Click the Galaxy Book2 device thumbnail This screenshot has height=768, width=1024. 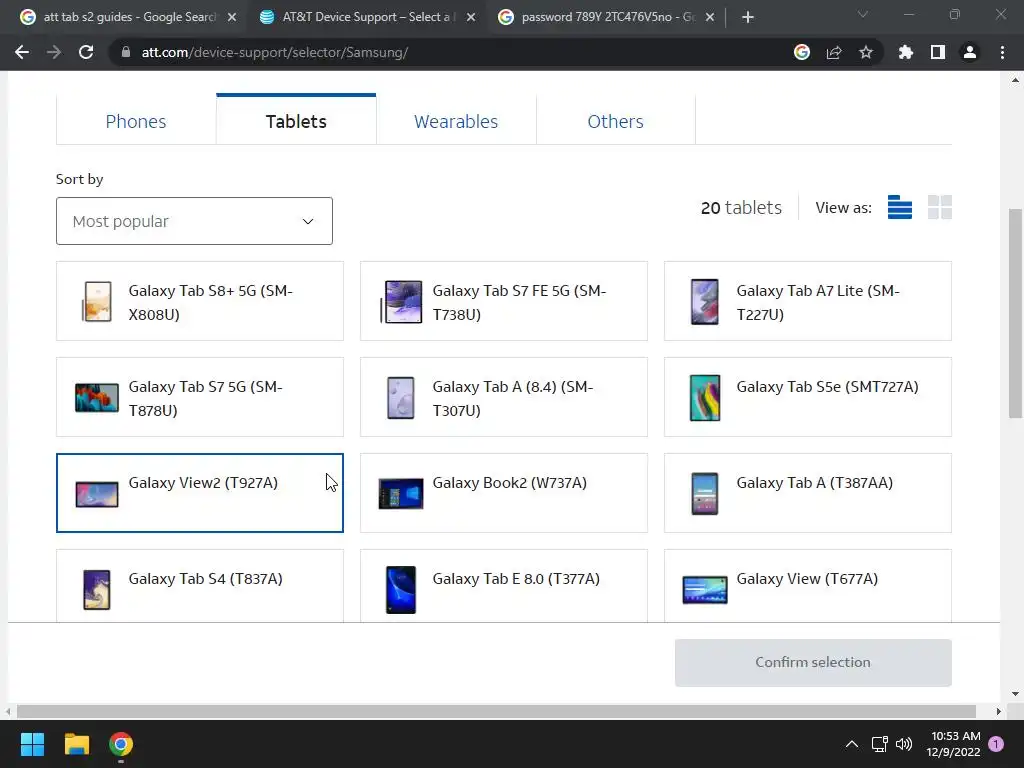401,494
